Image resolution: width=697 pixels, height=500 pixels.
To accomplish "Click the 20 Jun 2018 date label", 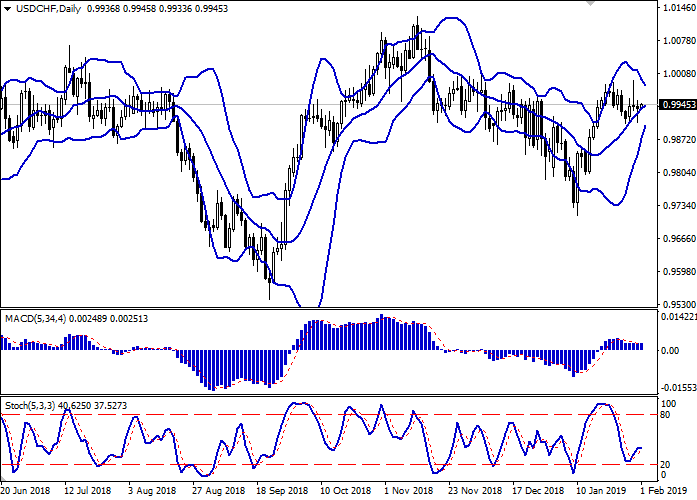I will pyautogui.click(x=25, y=491).
